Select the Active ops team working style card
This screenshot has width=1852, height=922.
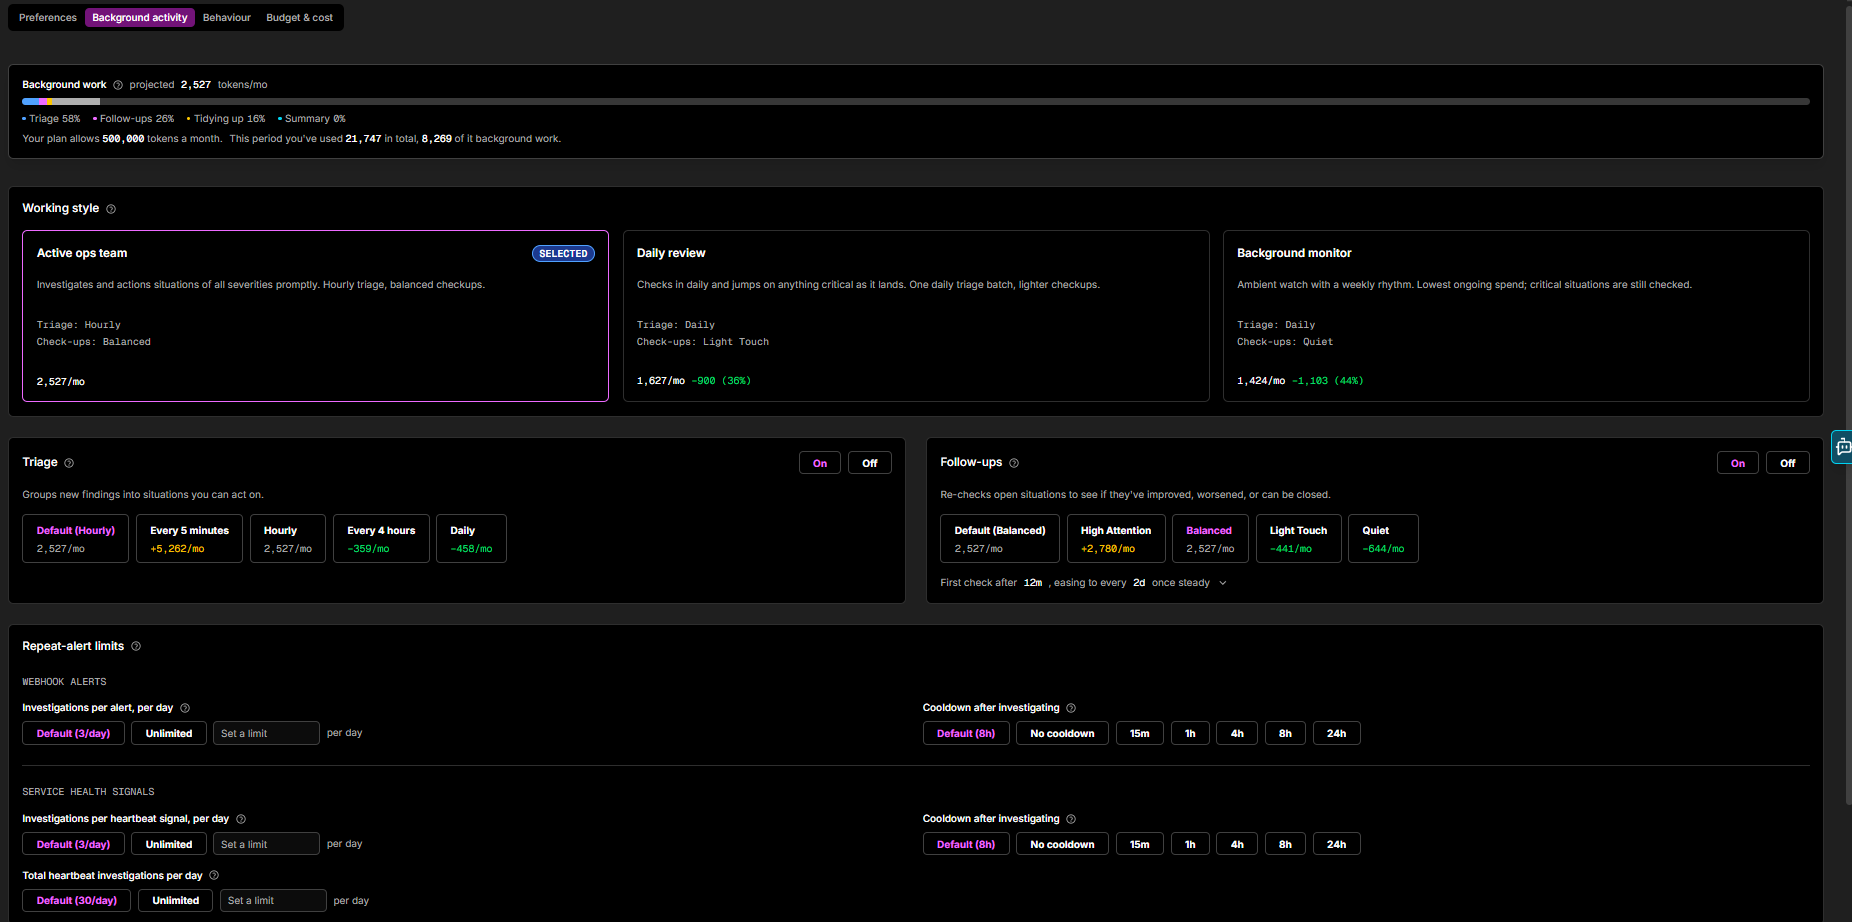point(316,316)
